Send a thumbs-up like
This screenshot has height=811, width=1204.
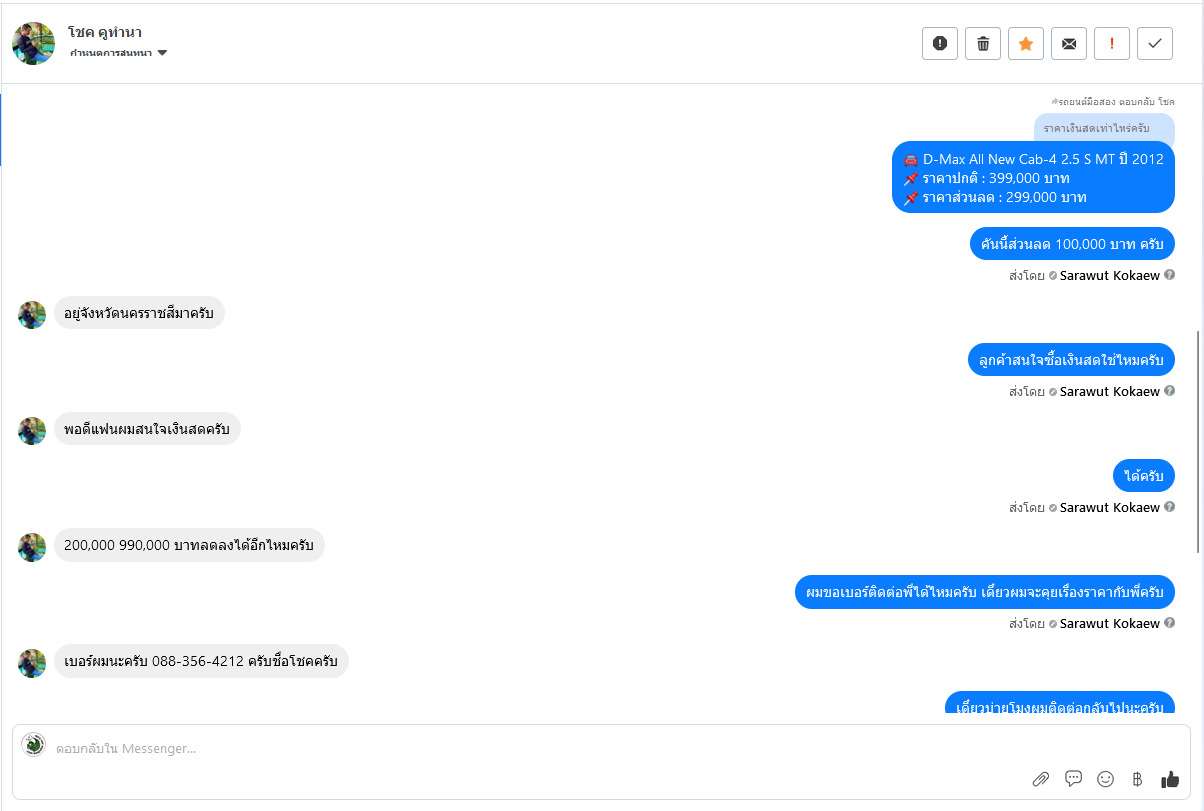pyautogui.click(x=1170, y=778)
